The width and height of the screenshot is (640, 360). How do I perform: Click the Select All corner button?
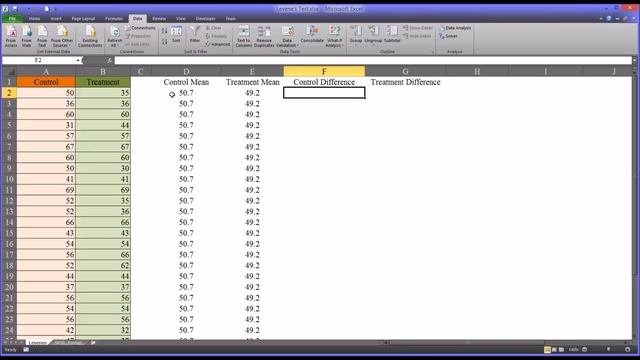(9, 71)
